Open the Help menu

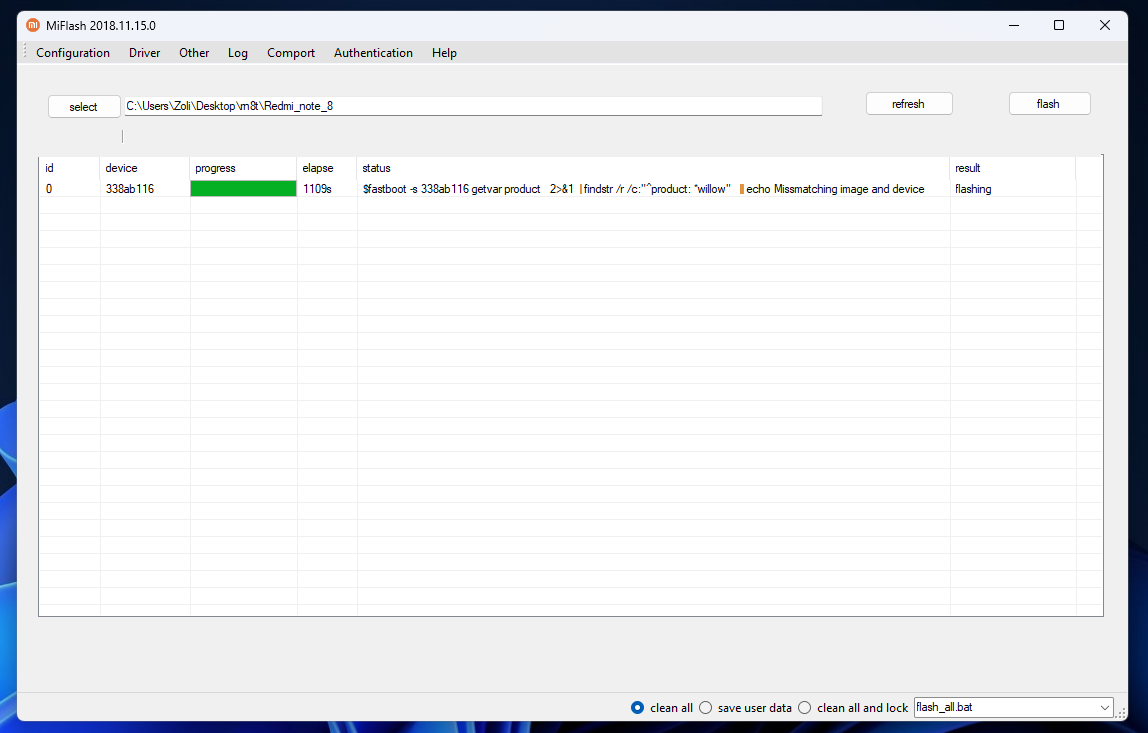444,53
